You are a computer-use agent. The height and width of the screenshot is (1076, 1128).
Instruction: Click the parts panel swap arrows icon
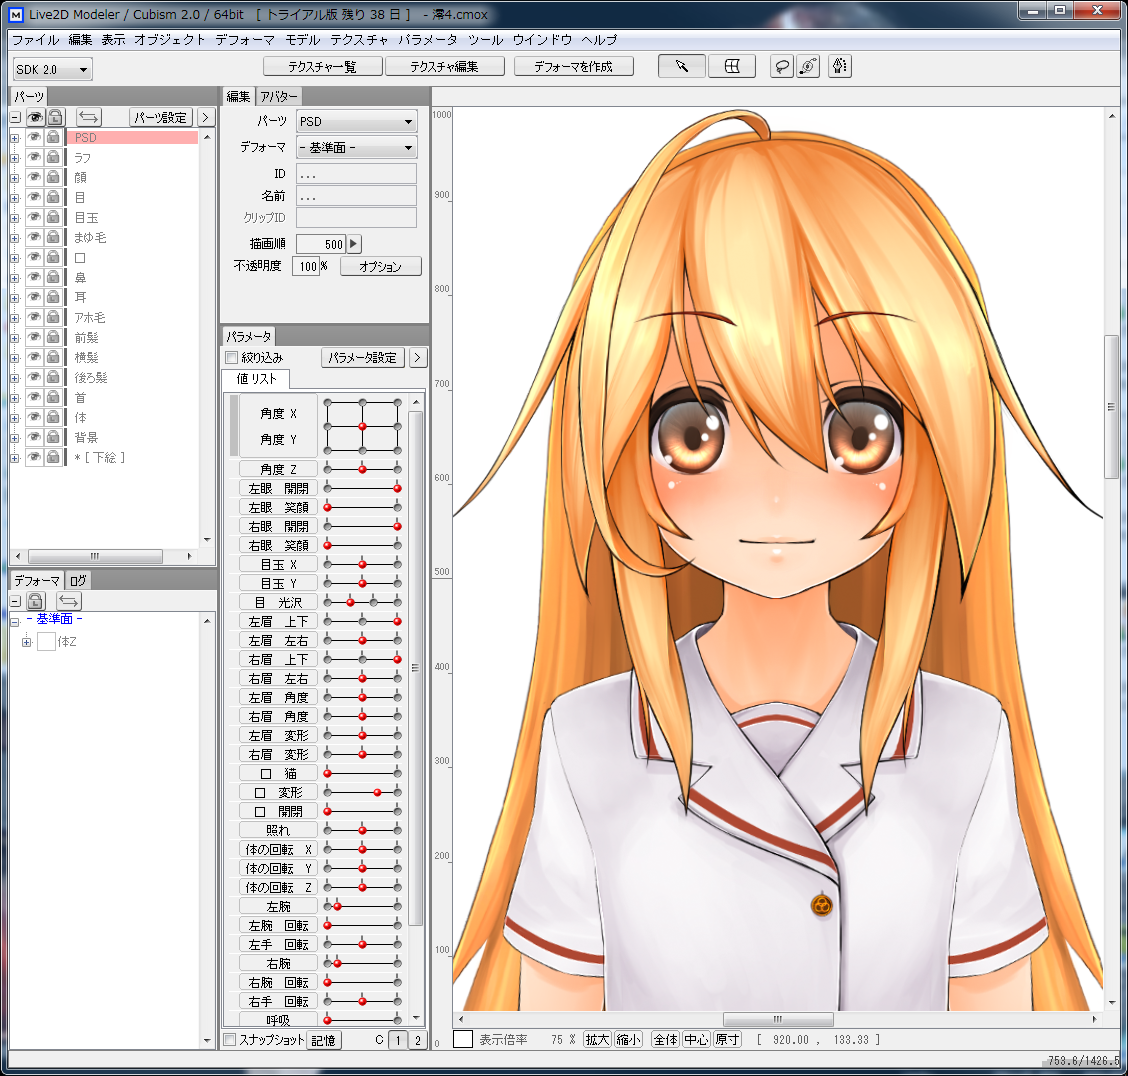coord(88,117)
